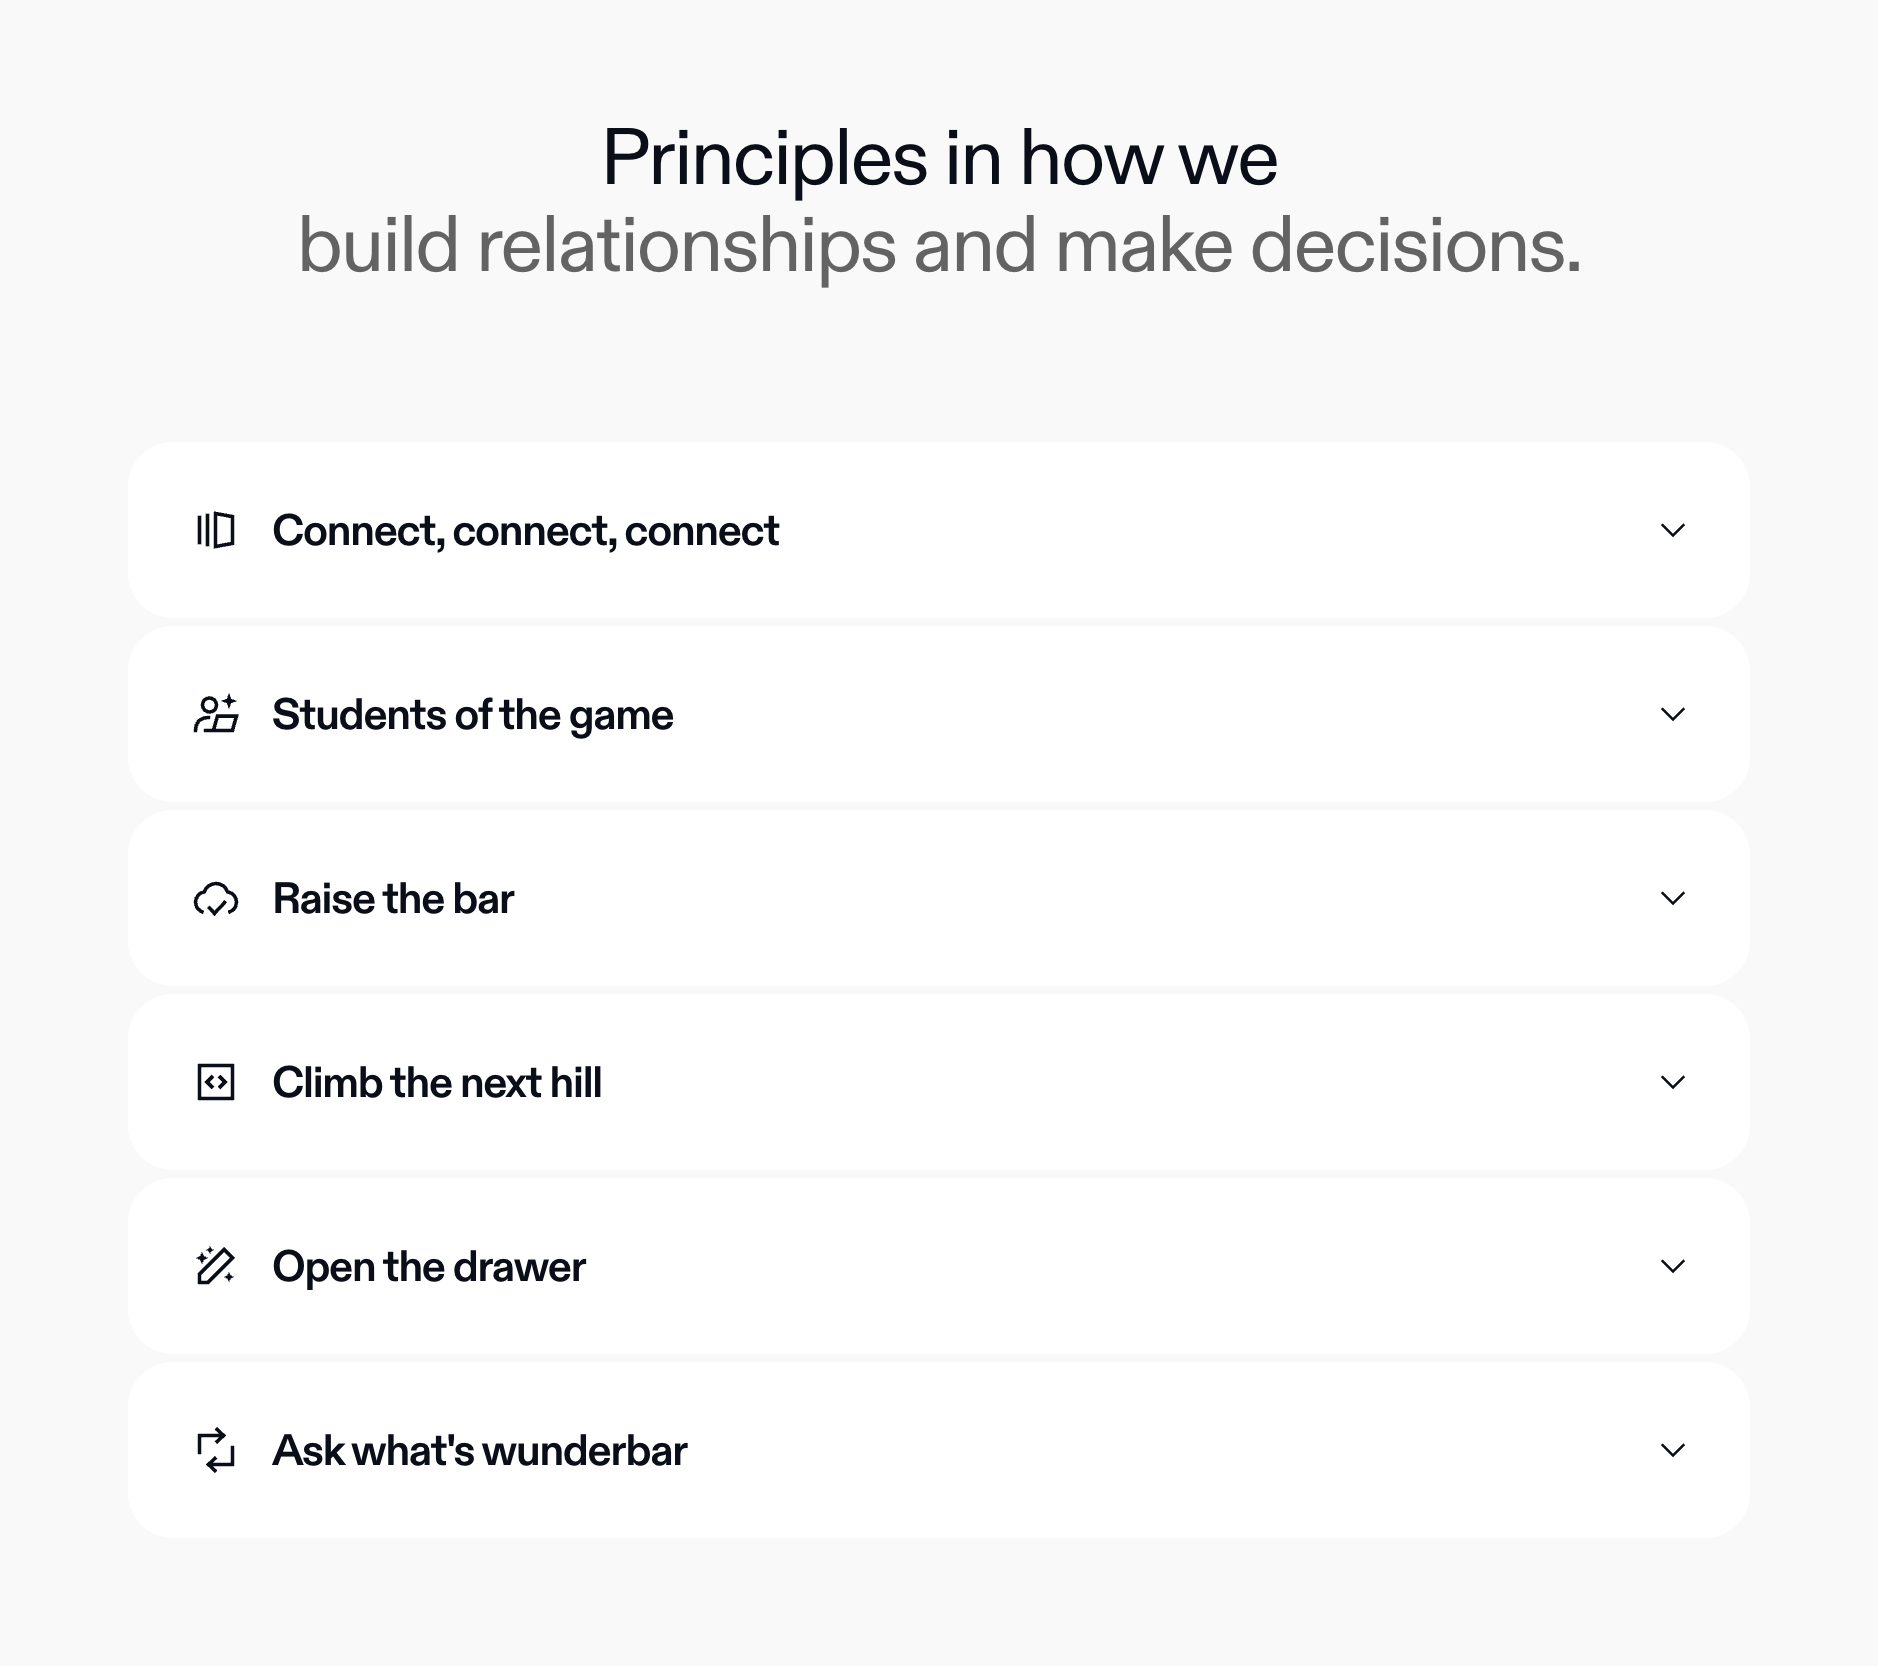Open the "Open the drawer" principle title
Screen dimensions: 1878x1666
pyautogui.click(x=429, y=1267)
